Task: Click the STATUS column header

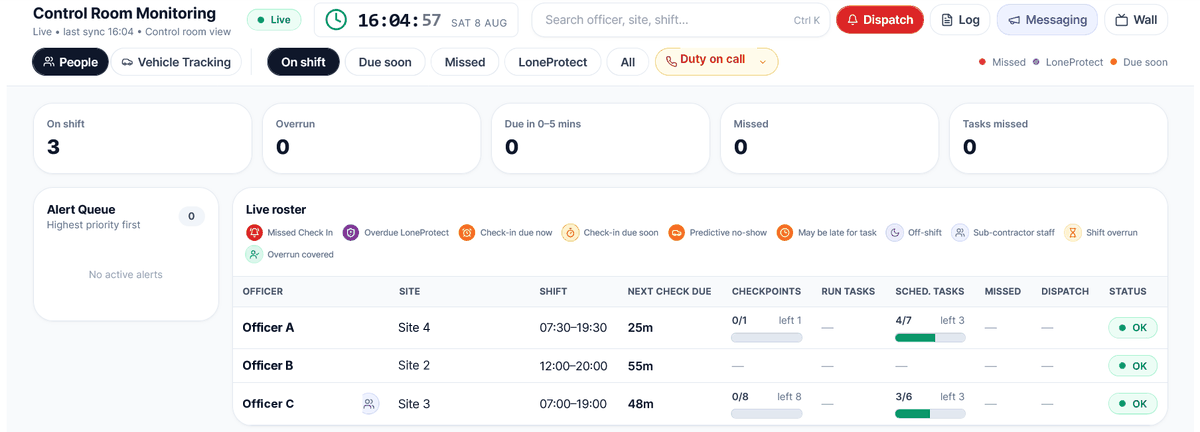Action: point(1128,292)
